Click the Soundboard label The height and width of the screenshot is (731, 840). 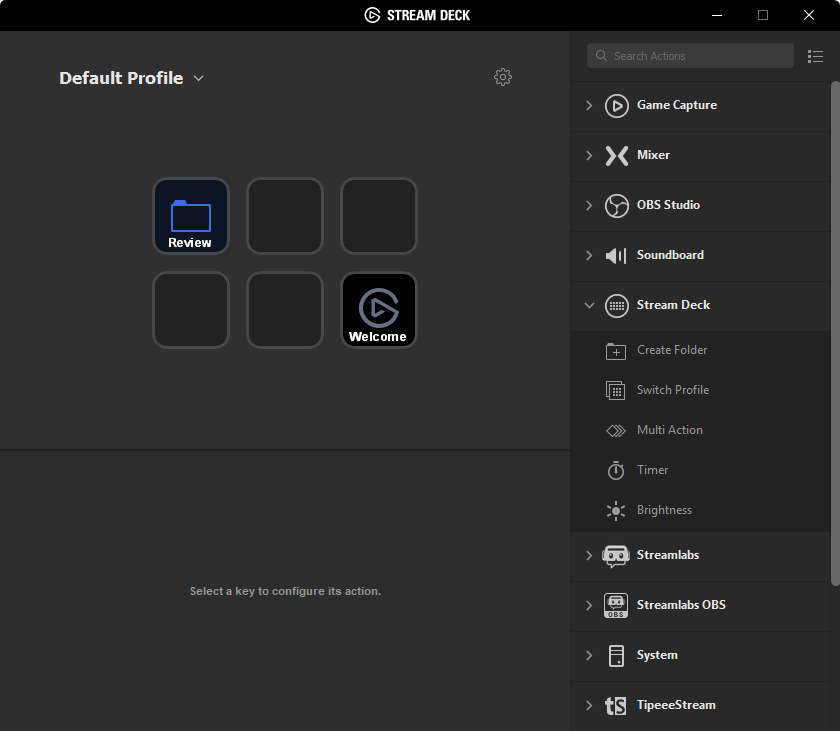tap(670, 255)
